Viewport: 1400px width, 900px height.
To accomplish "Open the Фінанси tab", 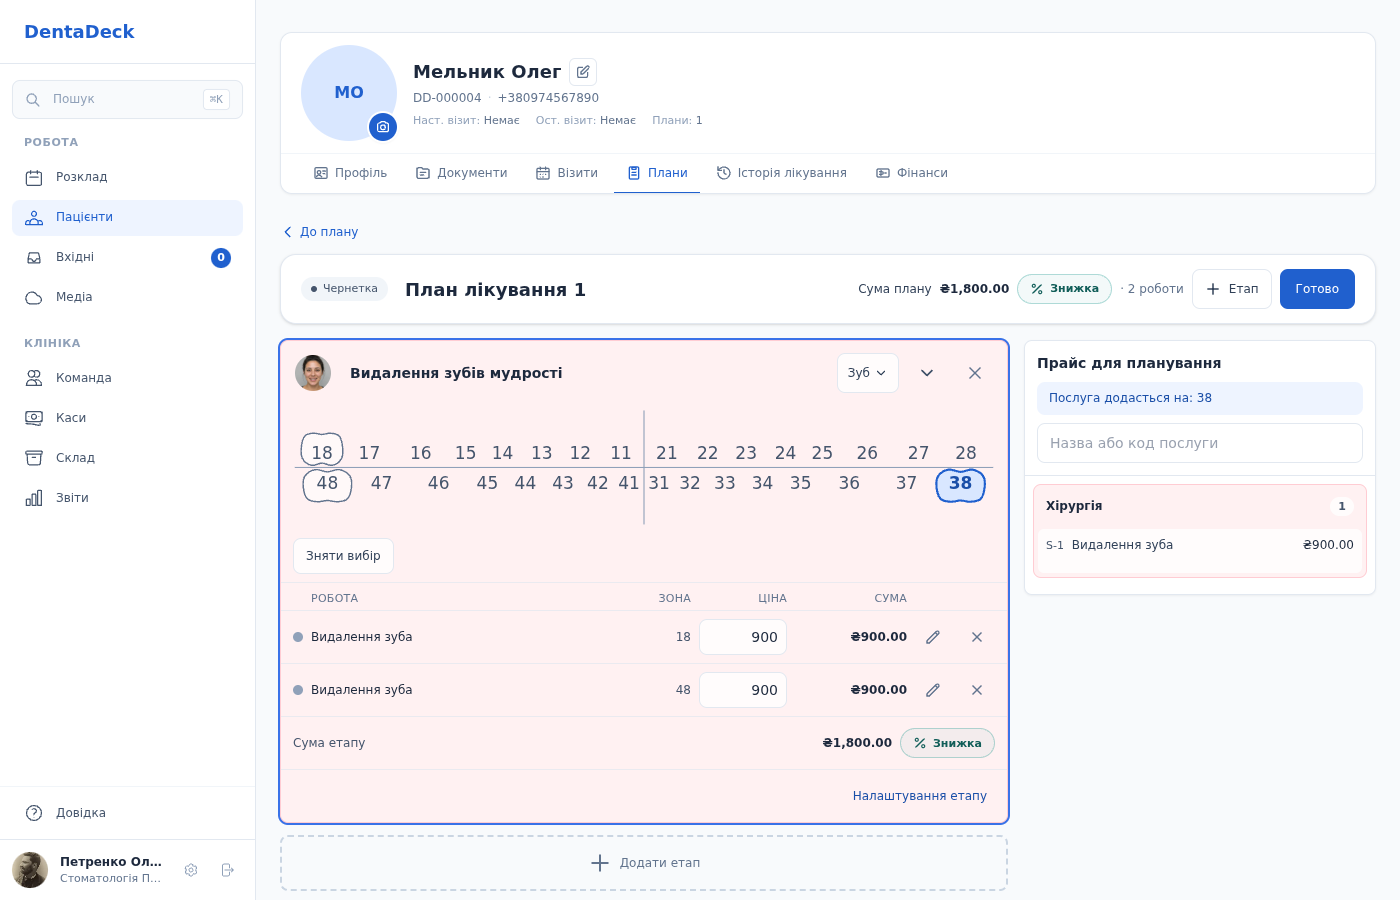I will point(912,173).
